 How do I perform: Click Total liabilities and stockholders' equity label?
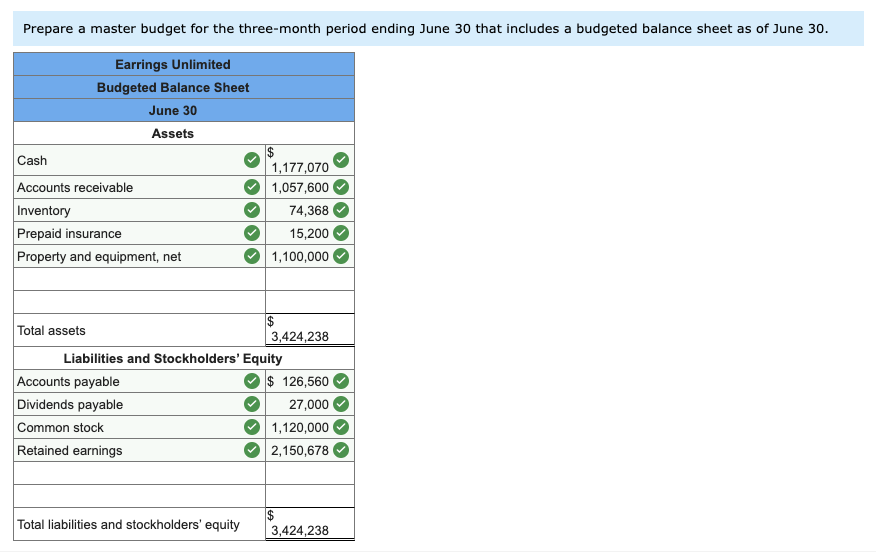tap(128, 524)
